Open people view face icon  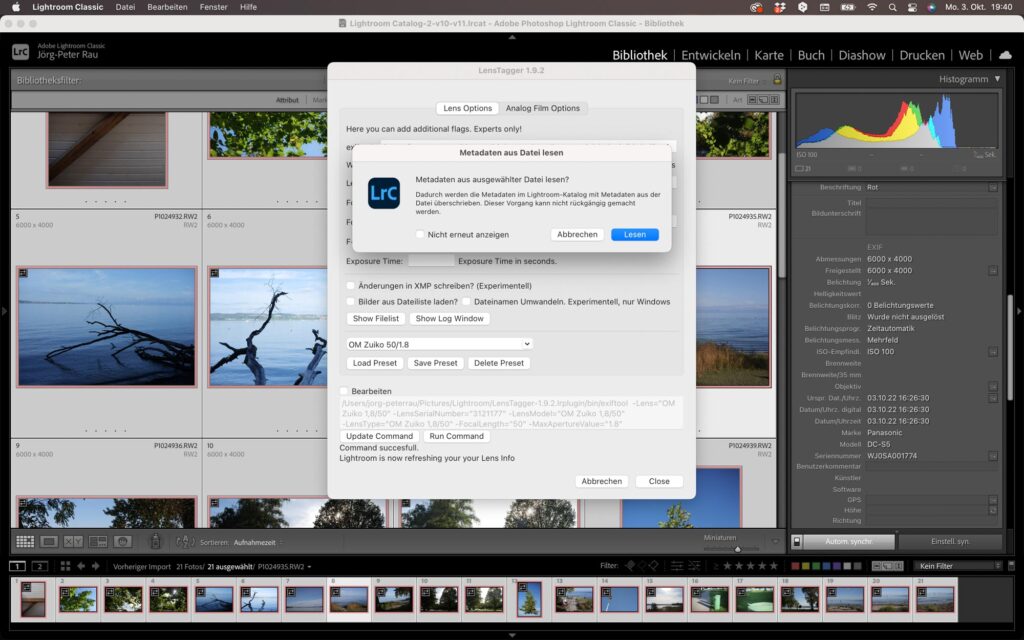click(123, 541)
